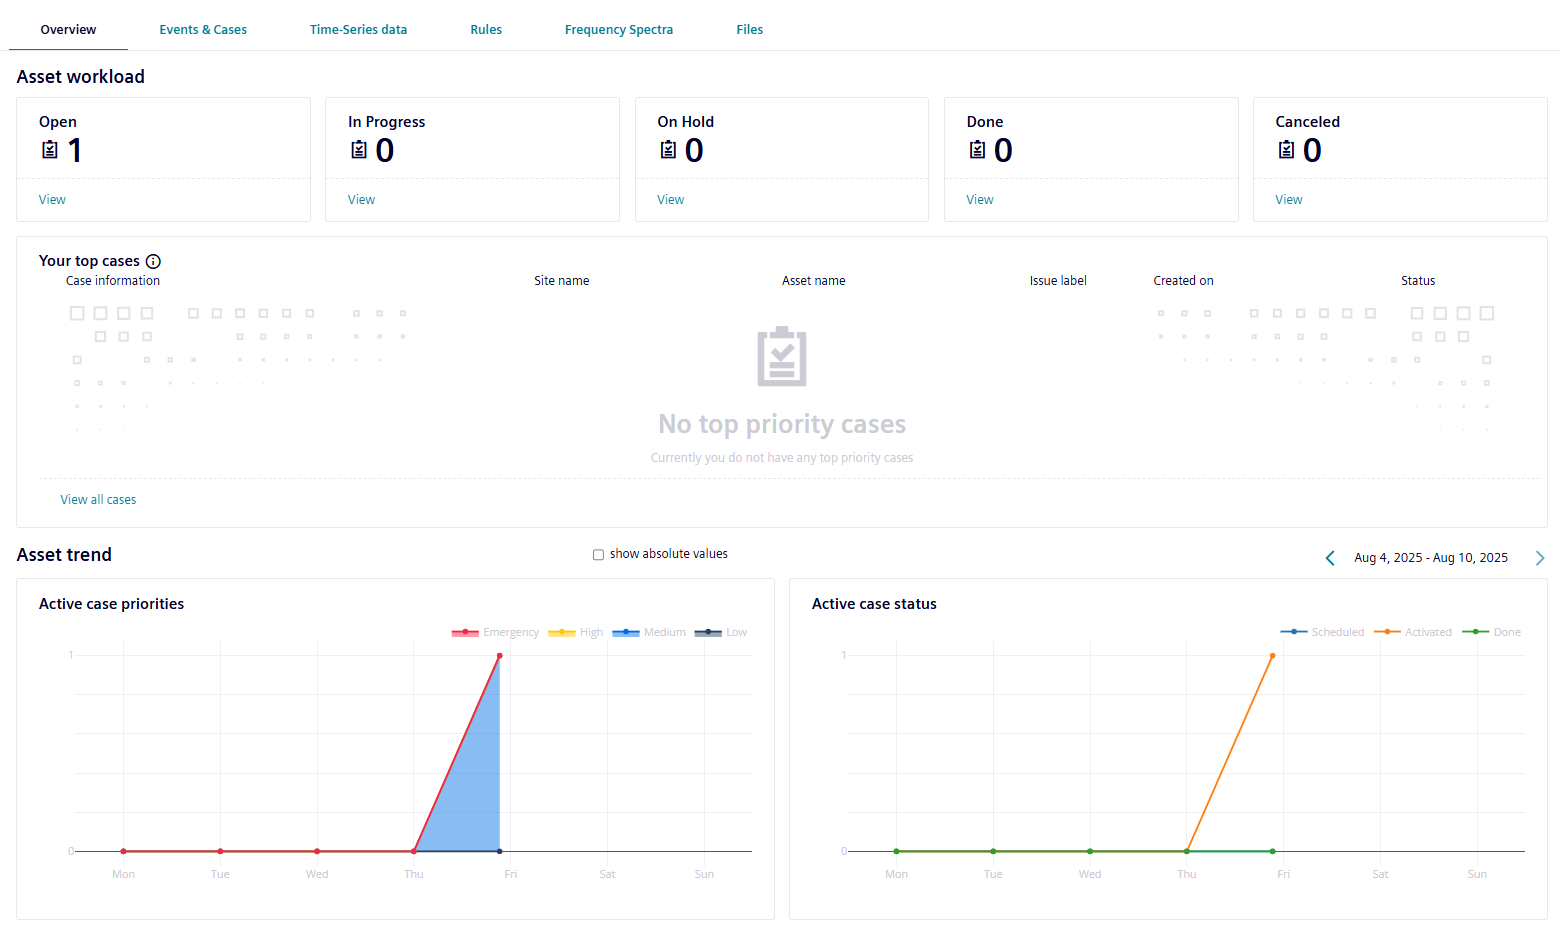Click the Canceled card clipboard icon

point(1286,150)
